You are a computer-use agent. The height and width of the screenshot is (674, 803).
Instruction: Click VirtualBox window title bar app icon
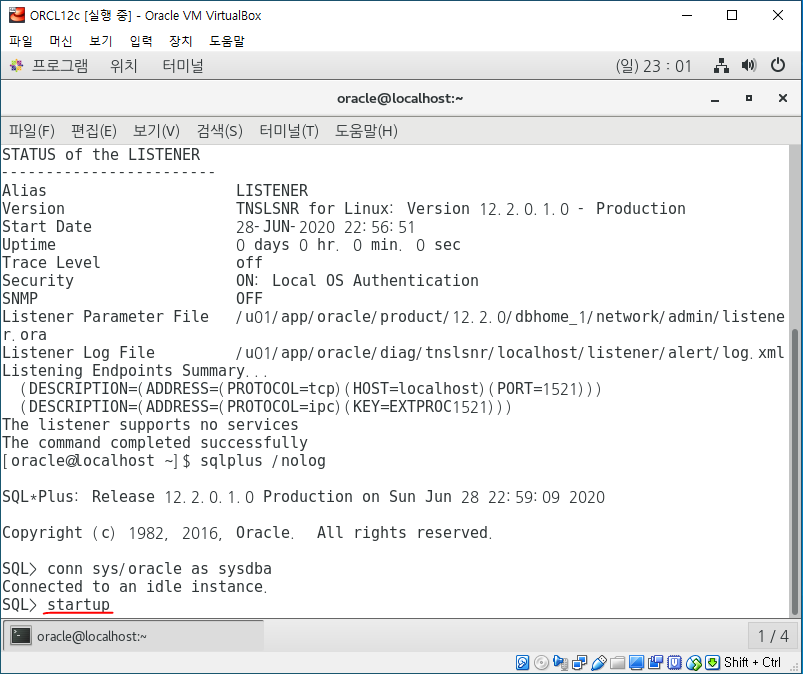click(17, 15)
